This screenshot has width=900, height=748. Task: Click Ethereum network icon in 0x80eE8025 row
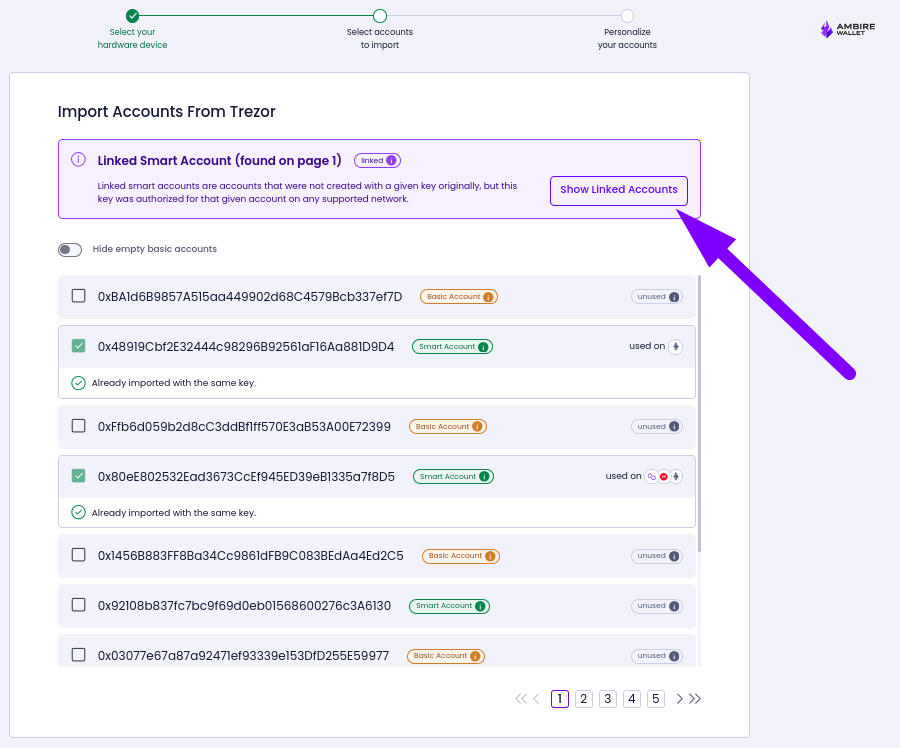coord(676,476)
